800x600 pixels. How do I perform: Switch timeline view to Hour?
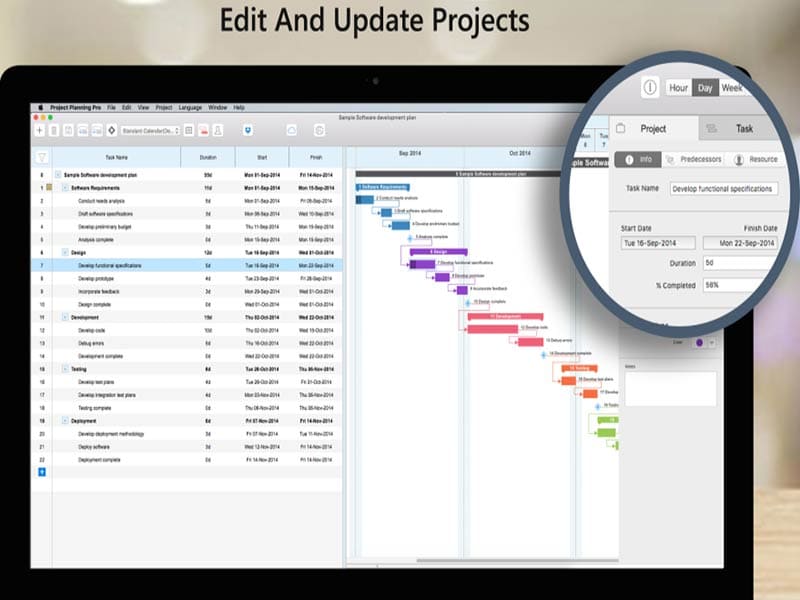point(680,88)
